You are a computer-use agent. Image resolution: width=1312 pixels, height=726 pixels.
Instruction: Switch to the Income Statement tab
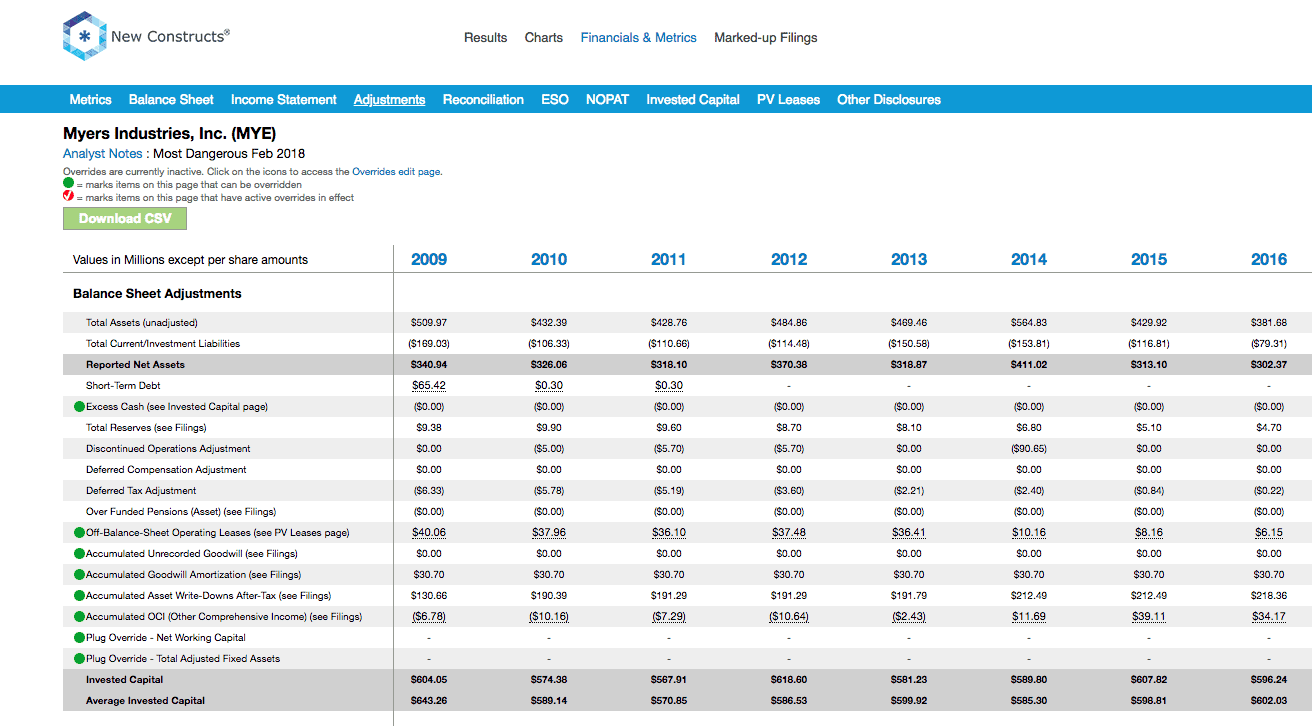pyautogui.click(x=284, y=100)
